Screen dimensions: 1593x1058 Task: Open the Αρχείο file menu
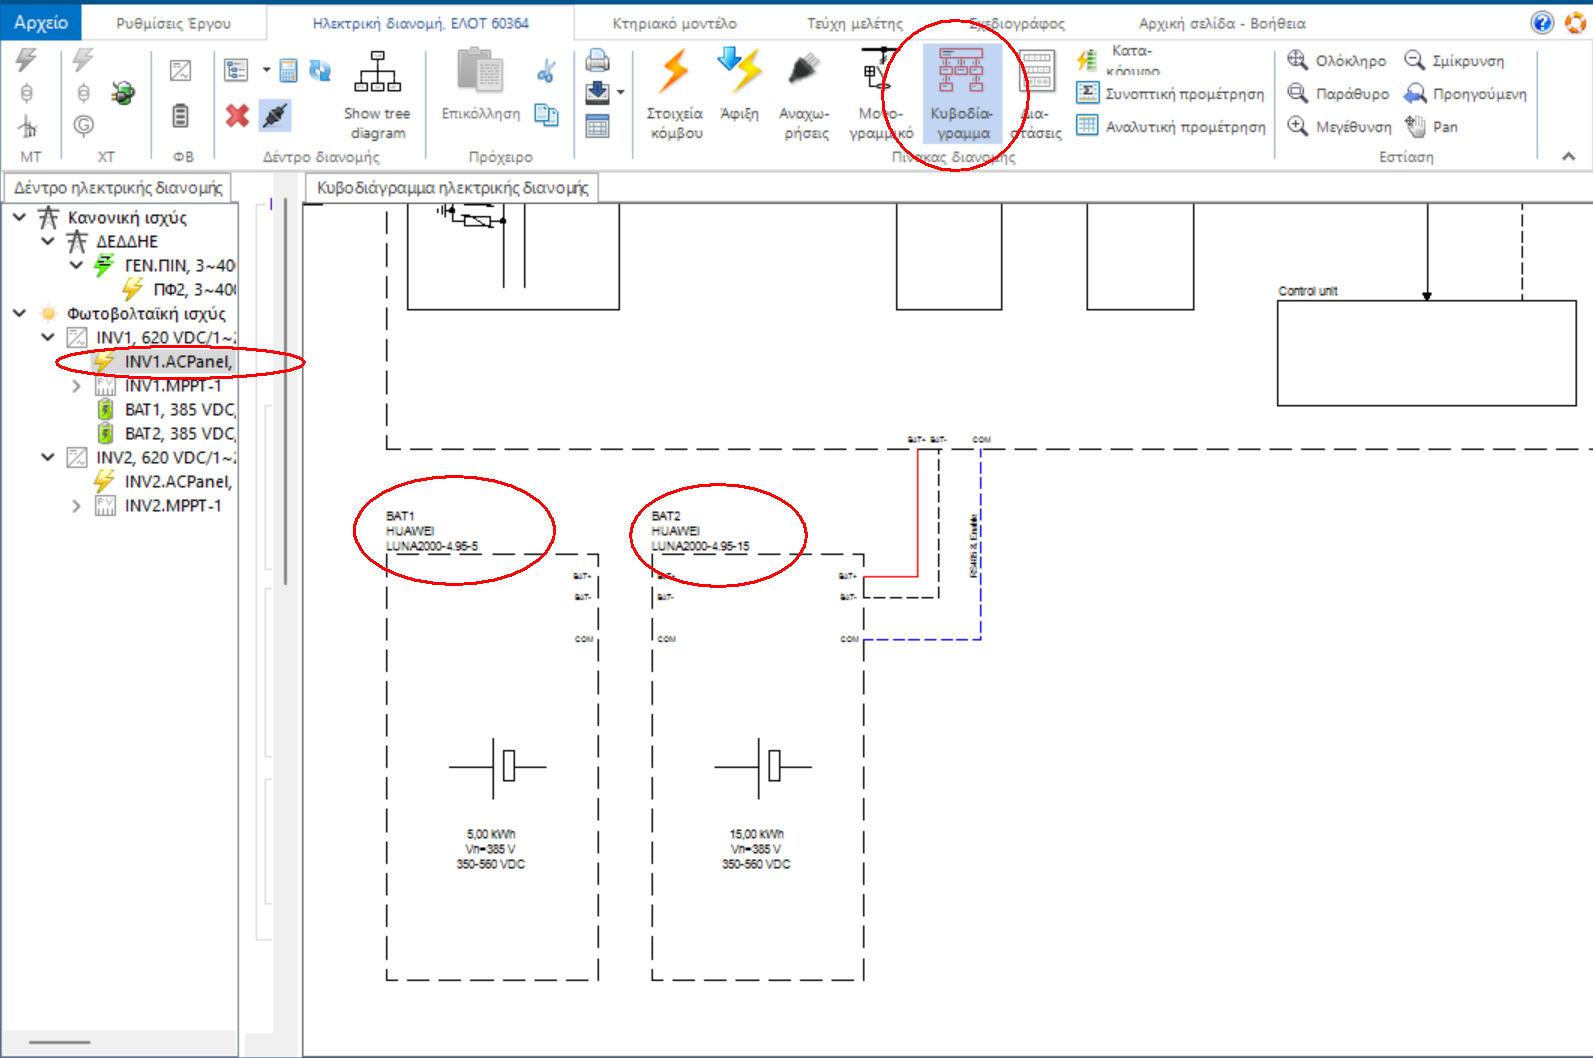click(x=41, y=22)
